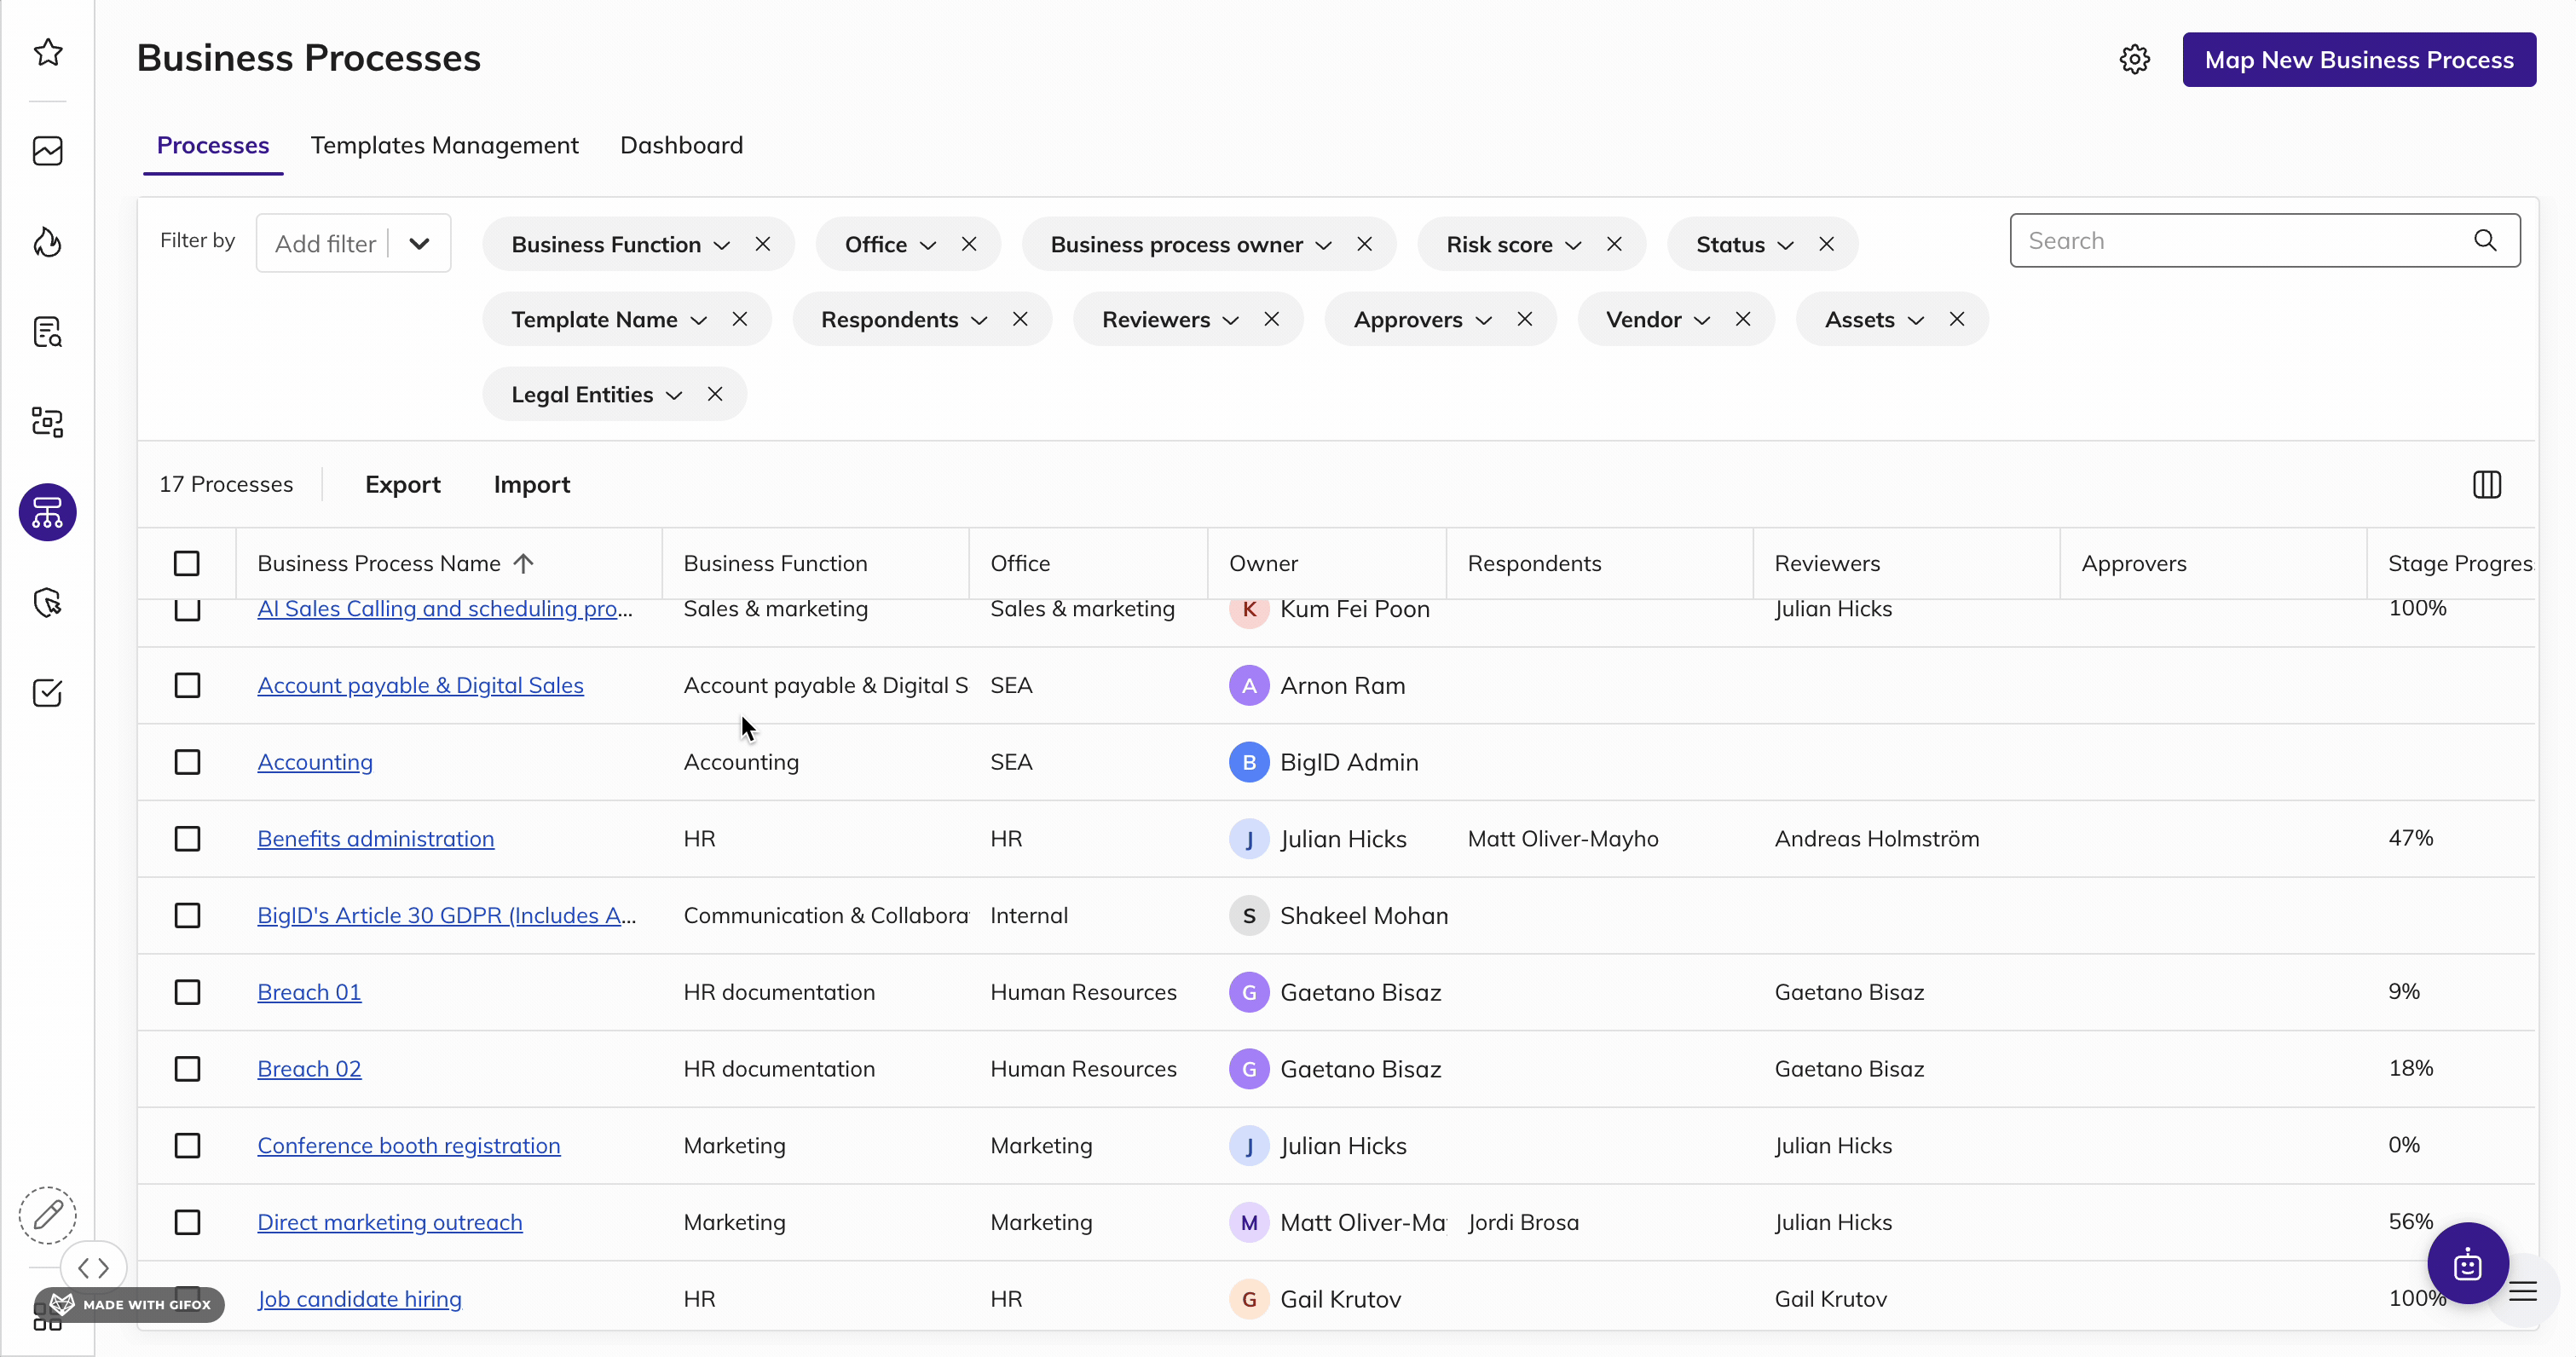Select the checkmark tasks icon in sidebar
This screenshot has width=2576, height=1357.
(x=47, y=692)
